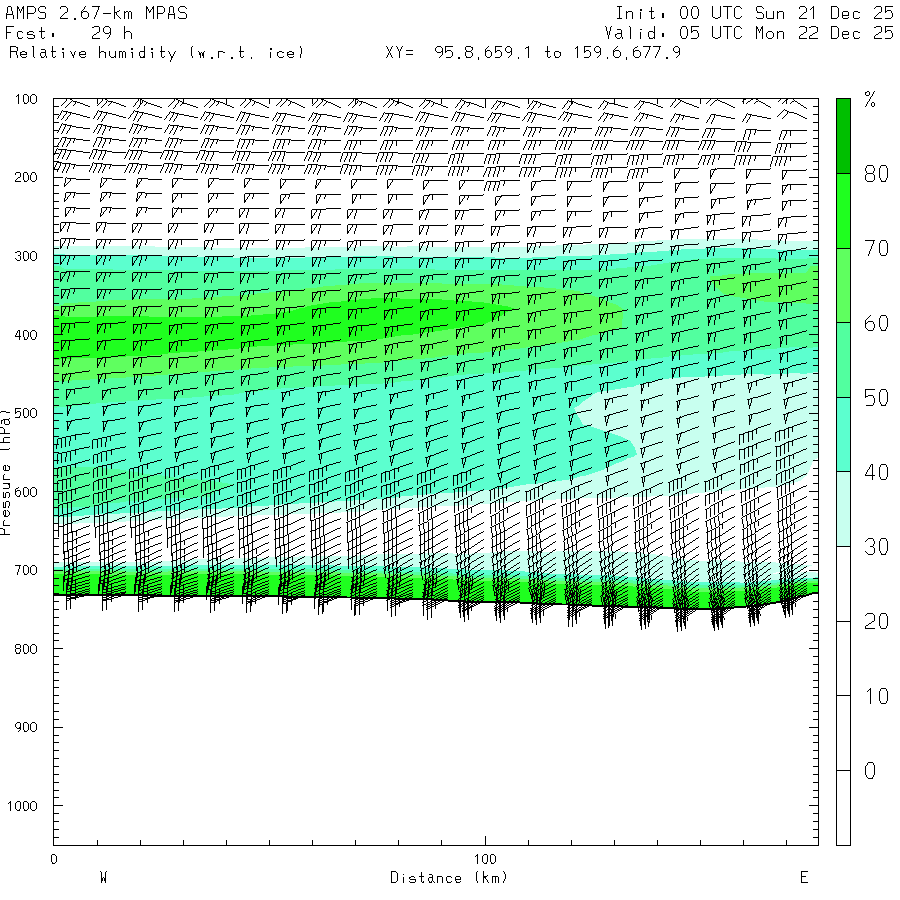Screen dimensions: 900x900
Task: Click the "Pressure (hPa)" y-axis title
Action: [x=7, y=470]
